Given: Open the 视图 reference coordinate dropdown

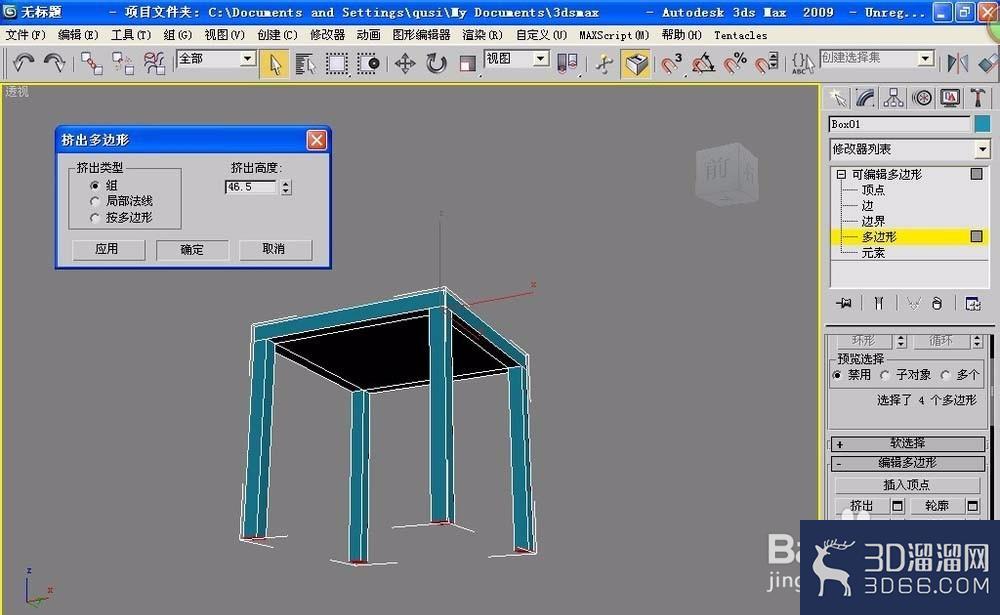Looking at the screenshot, I should point(540,59).
